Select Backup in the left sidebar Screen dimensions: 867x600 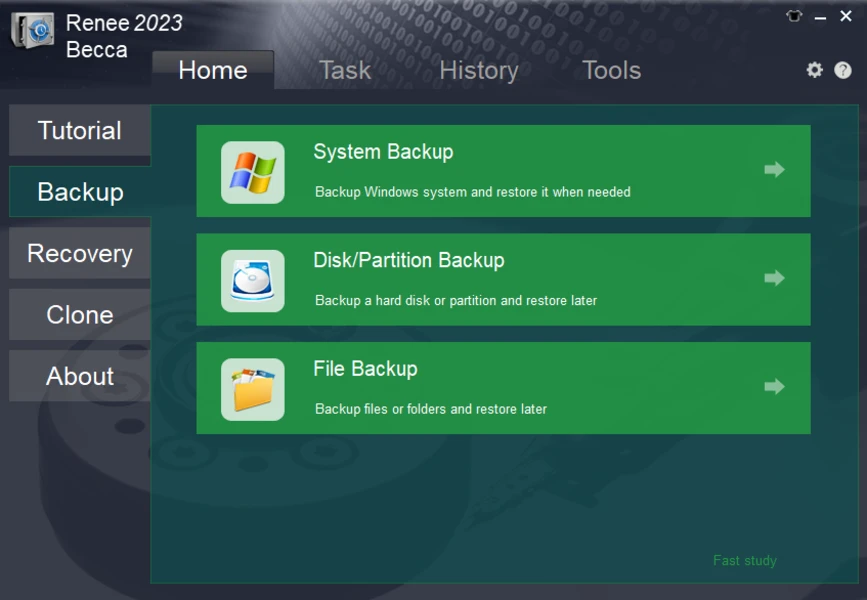[80, 192]
